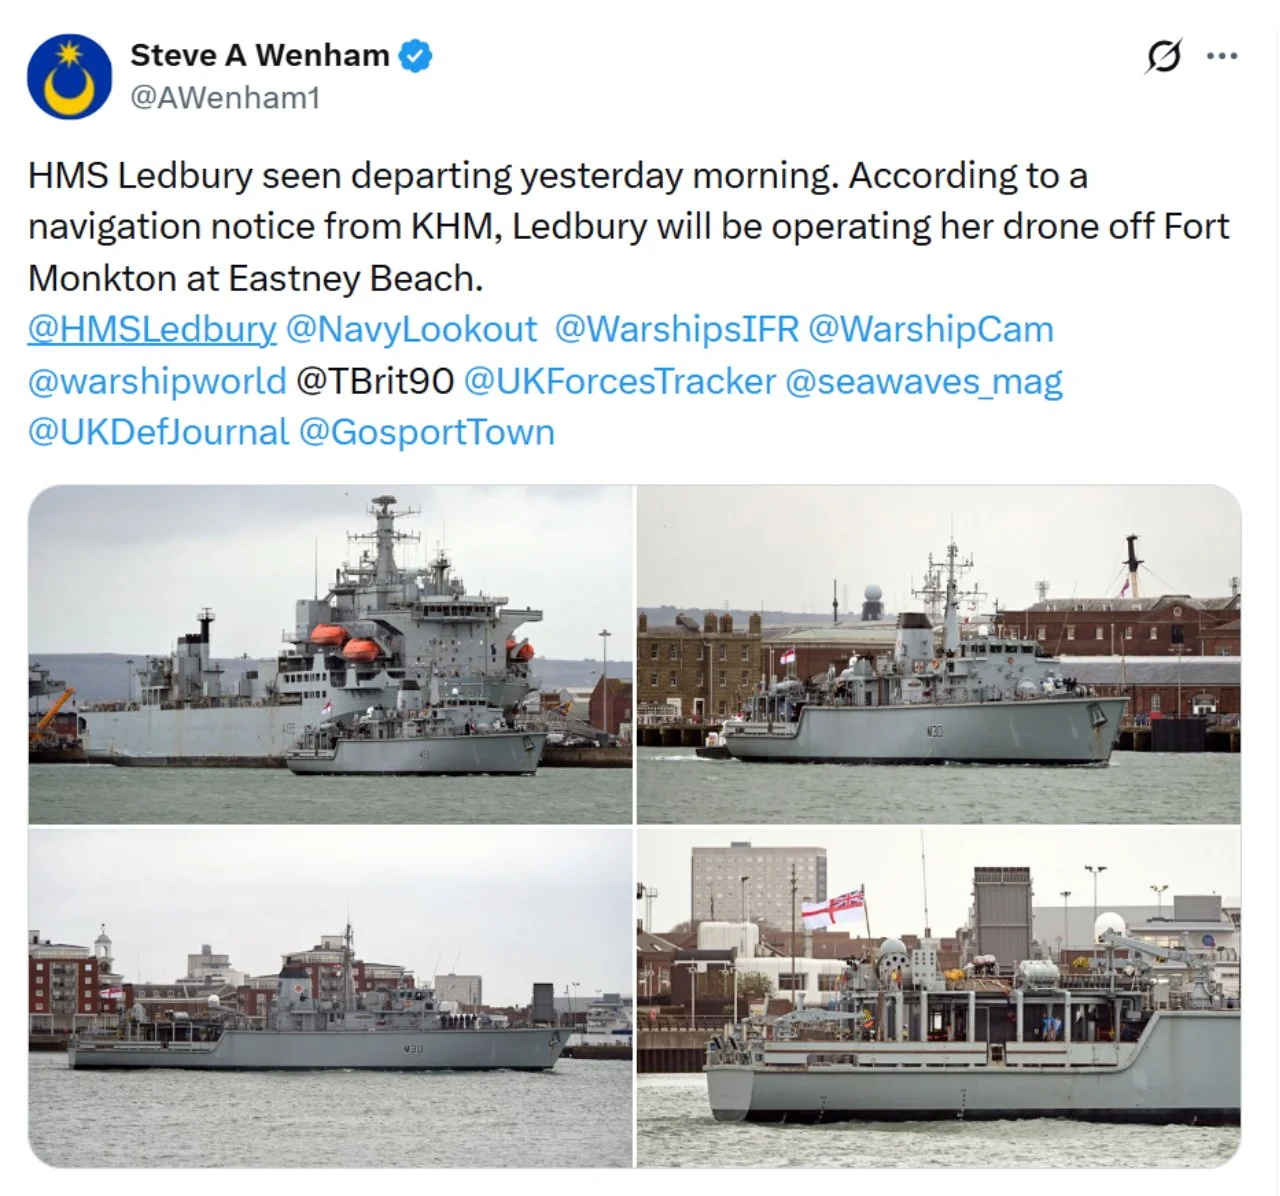Image resolution: width=1280 pixels, height=1196 pixels.
Task: Open the @AWenham1 handle
Action: (225, 98)
